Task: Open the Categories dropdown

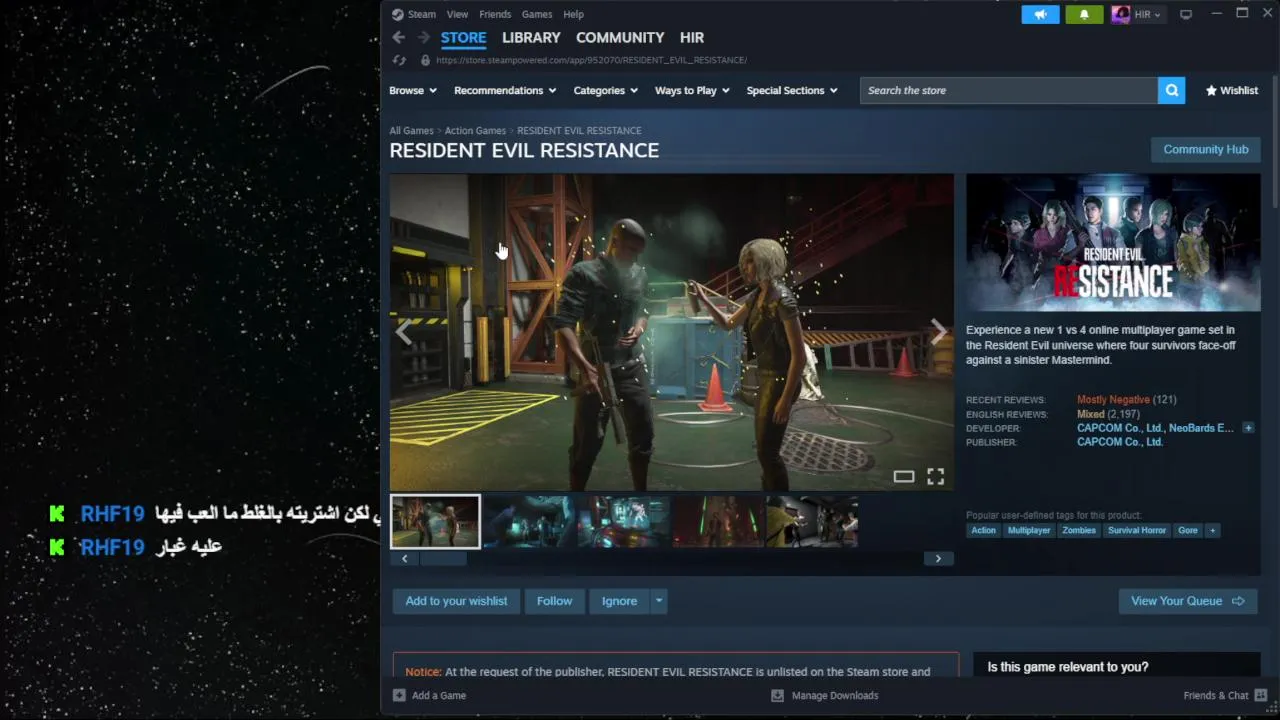Action: 606,90
